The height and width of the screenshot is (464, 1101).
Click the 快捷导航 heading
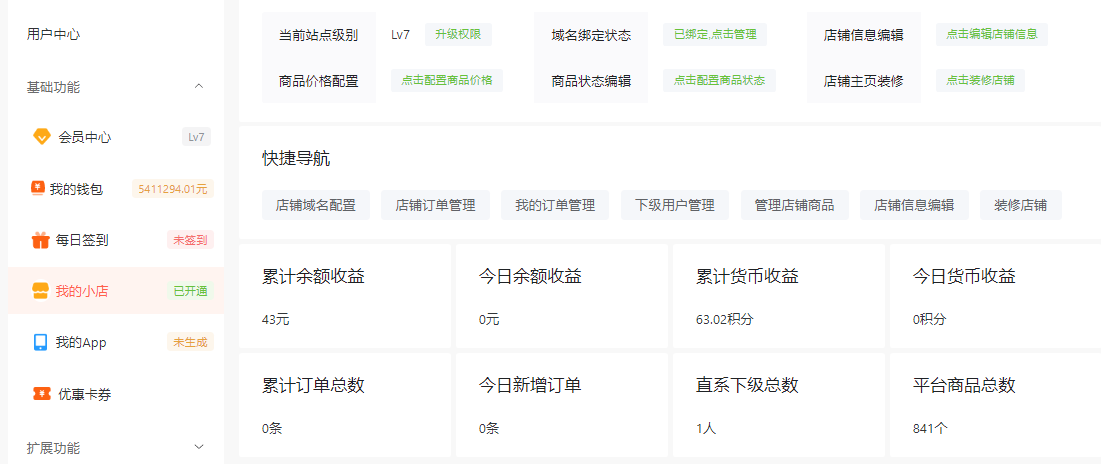pyautogui.click(x=296, y=159)
